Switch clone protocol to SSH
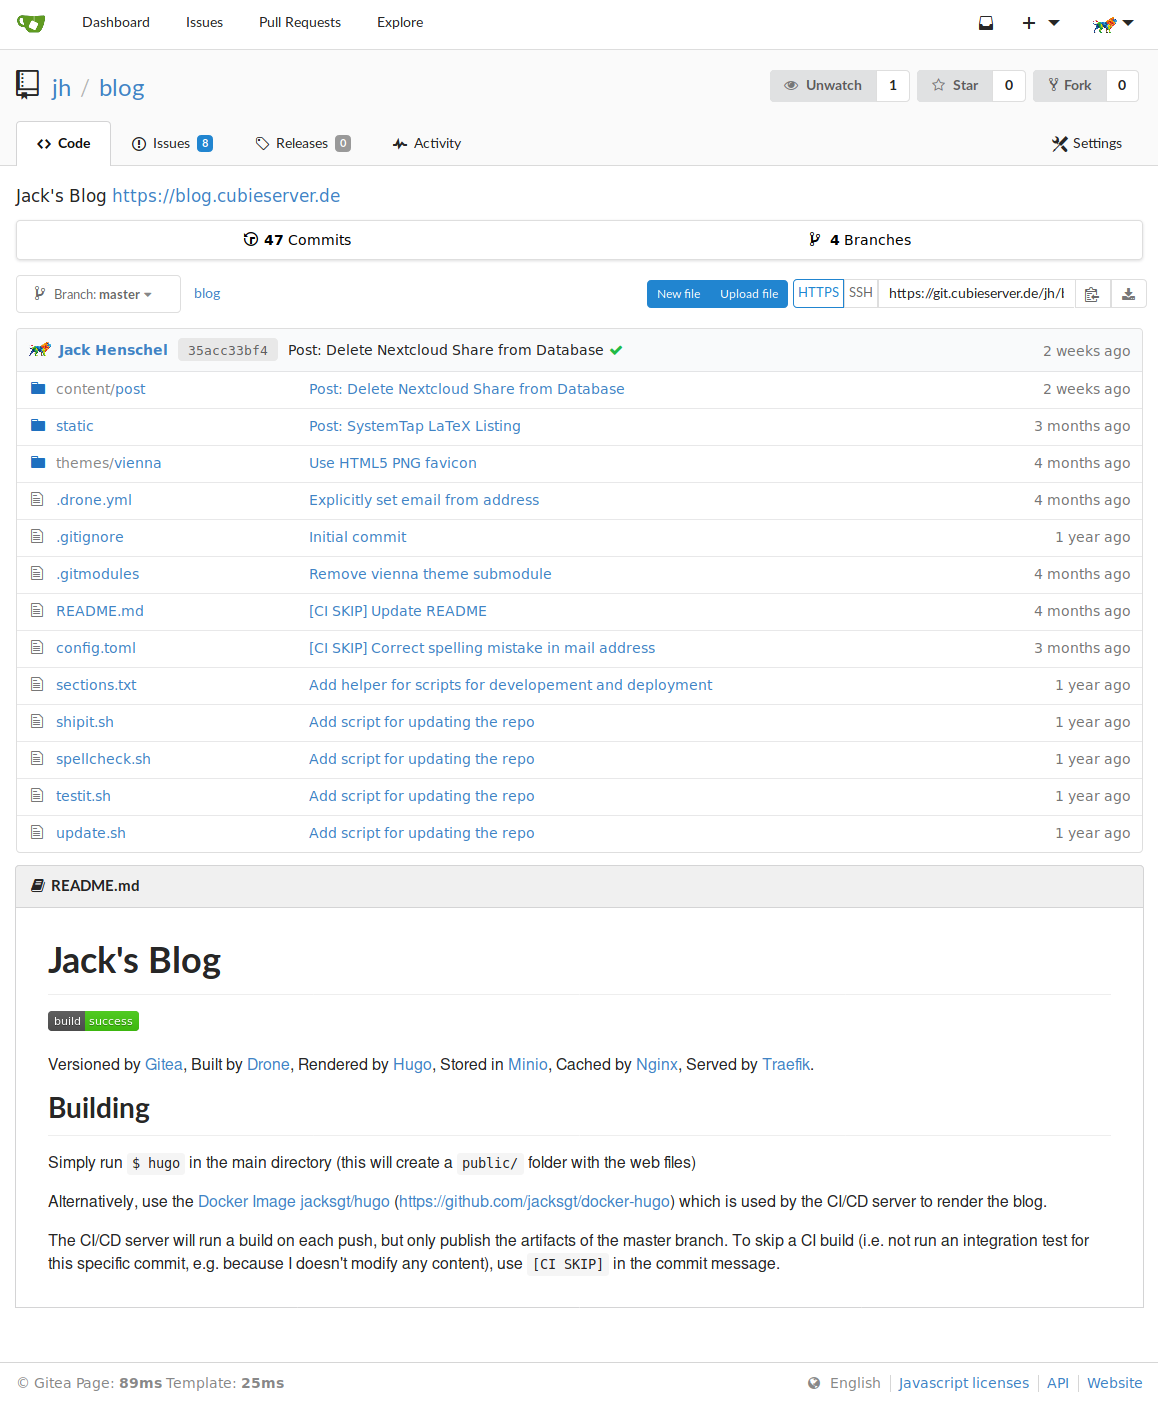The image size is (1158, 1402). 860,292
